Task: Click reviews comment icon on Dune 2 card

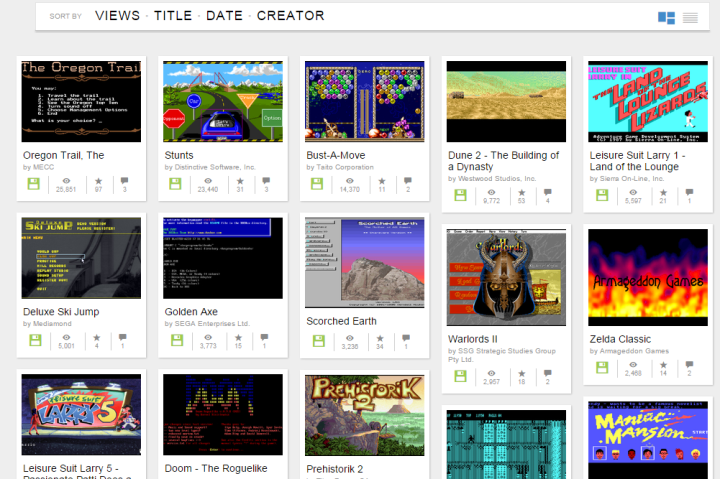Action: coord(549,192)
